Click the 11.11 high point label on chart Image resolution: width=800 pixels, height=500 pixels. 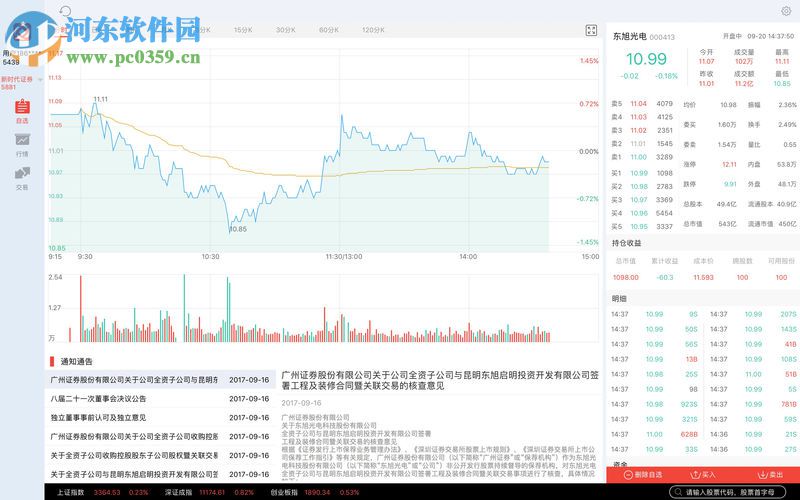101,99
